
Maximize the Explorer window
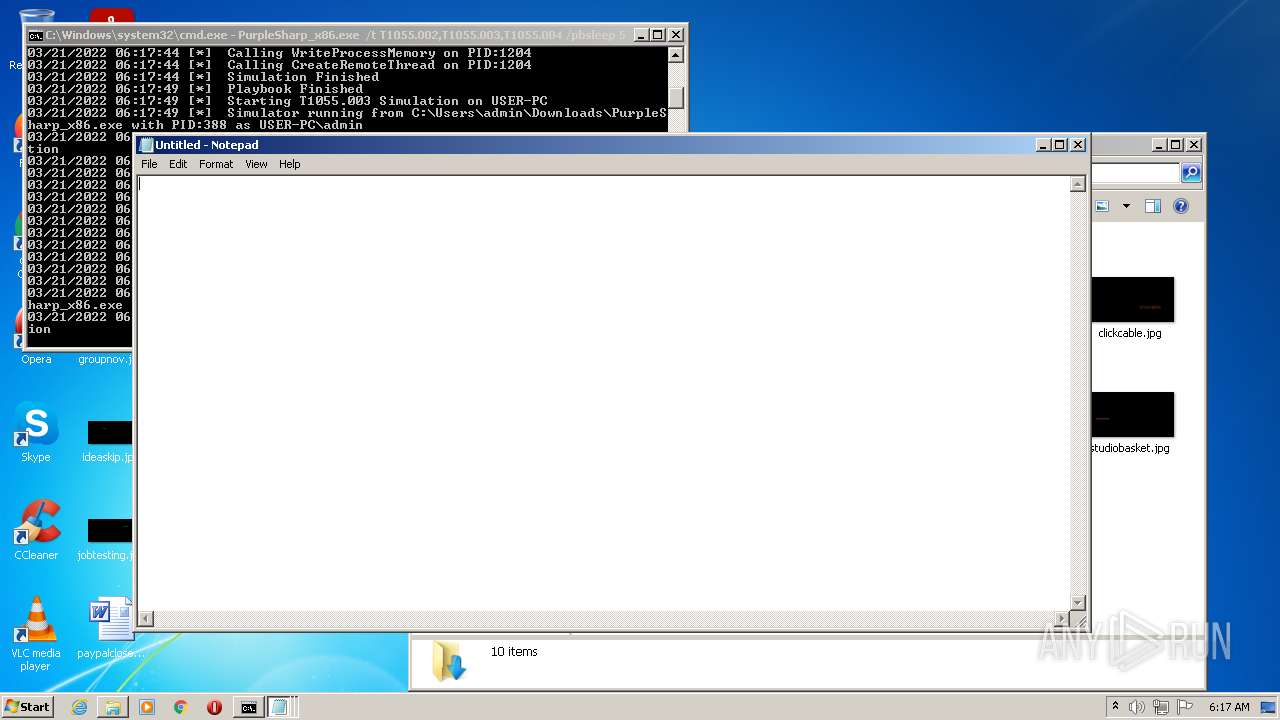[x=1176, y=145]
